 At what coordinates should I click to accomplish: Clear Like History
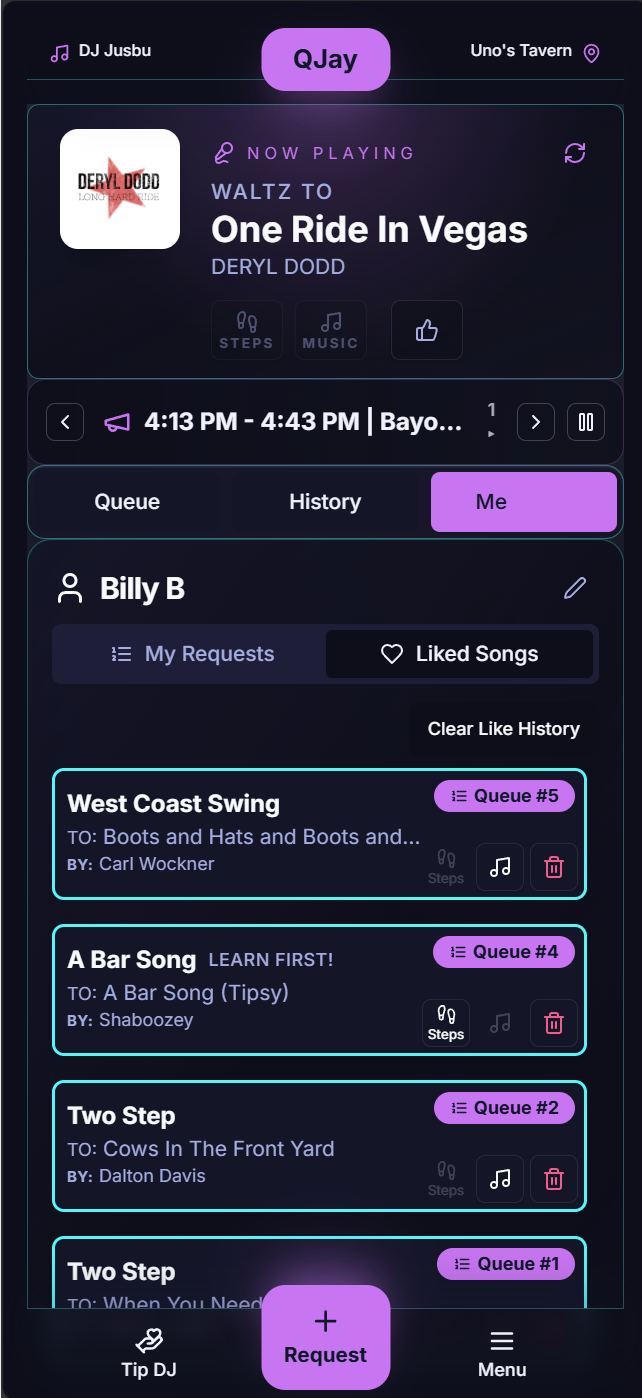tap(503, 728)
